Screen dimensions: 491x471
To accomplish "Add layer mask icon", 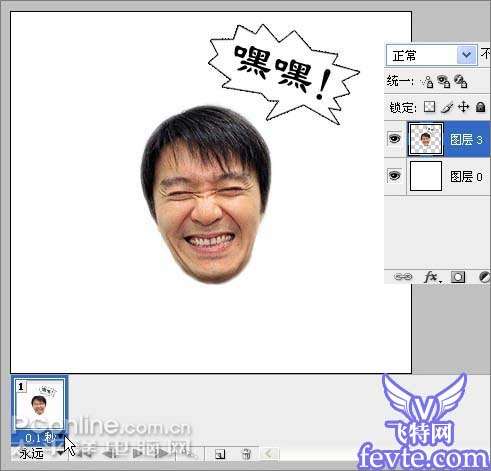I will click(x=458, y=277).
